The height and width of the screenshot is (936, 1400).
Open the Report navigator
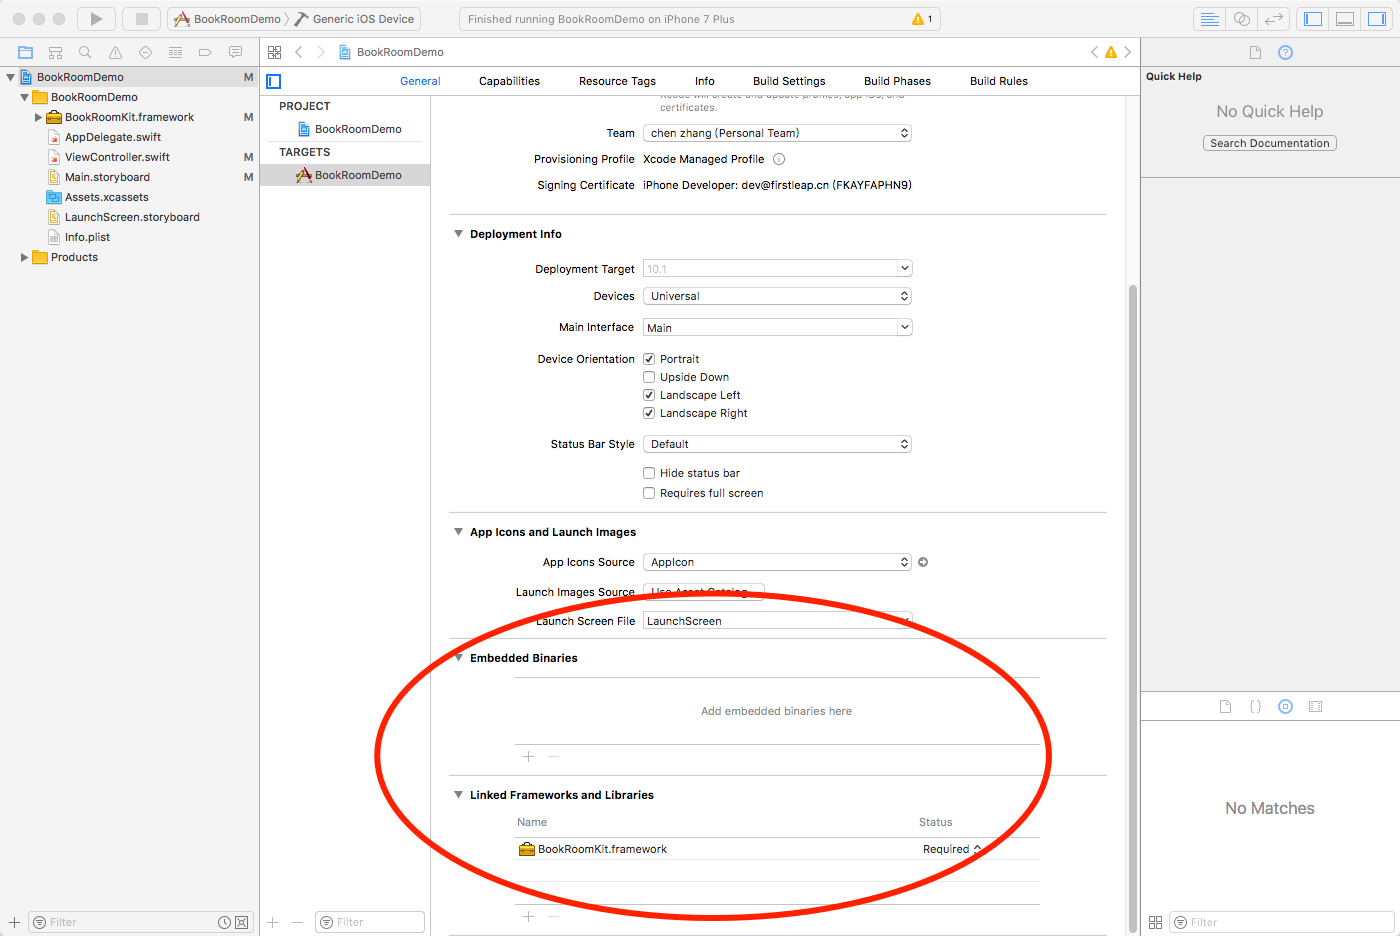tap(235, 52)
